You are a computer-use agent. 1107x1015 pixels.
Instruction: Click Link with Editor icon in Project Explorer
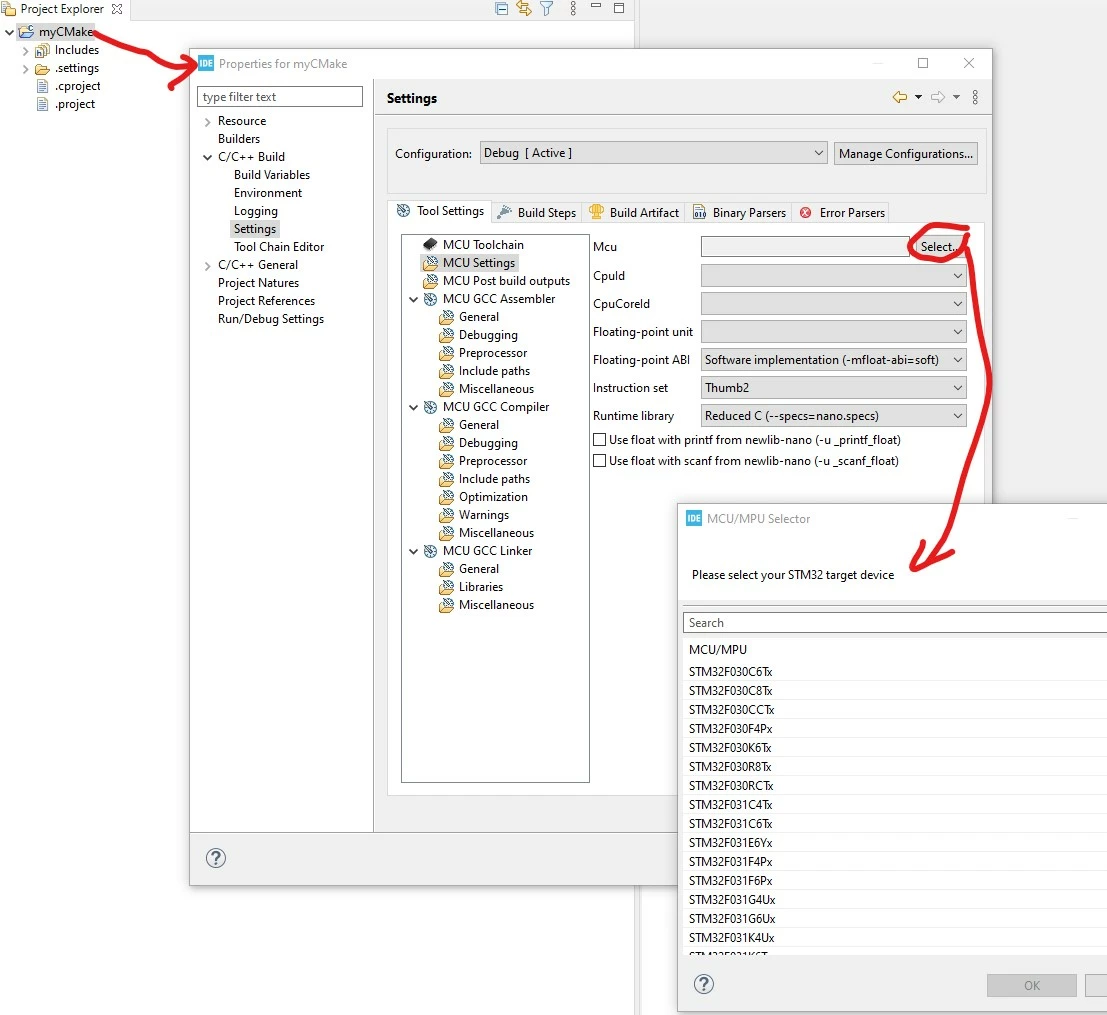pyautogui.click(x=524, y=8)
